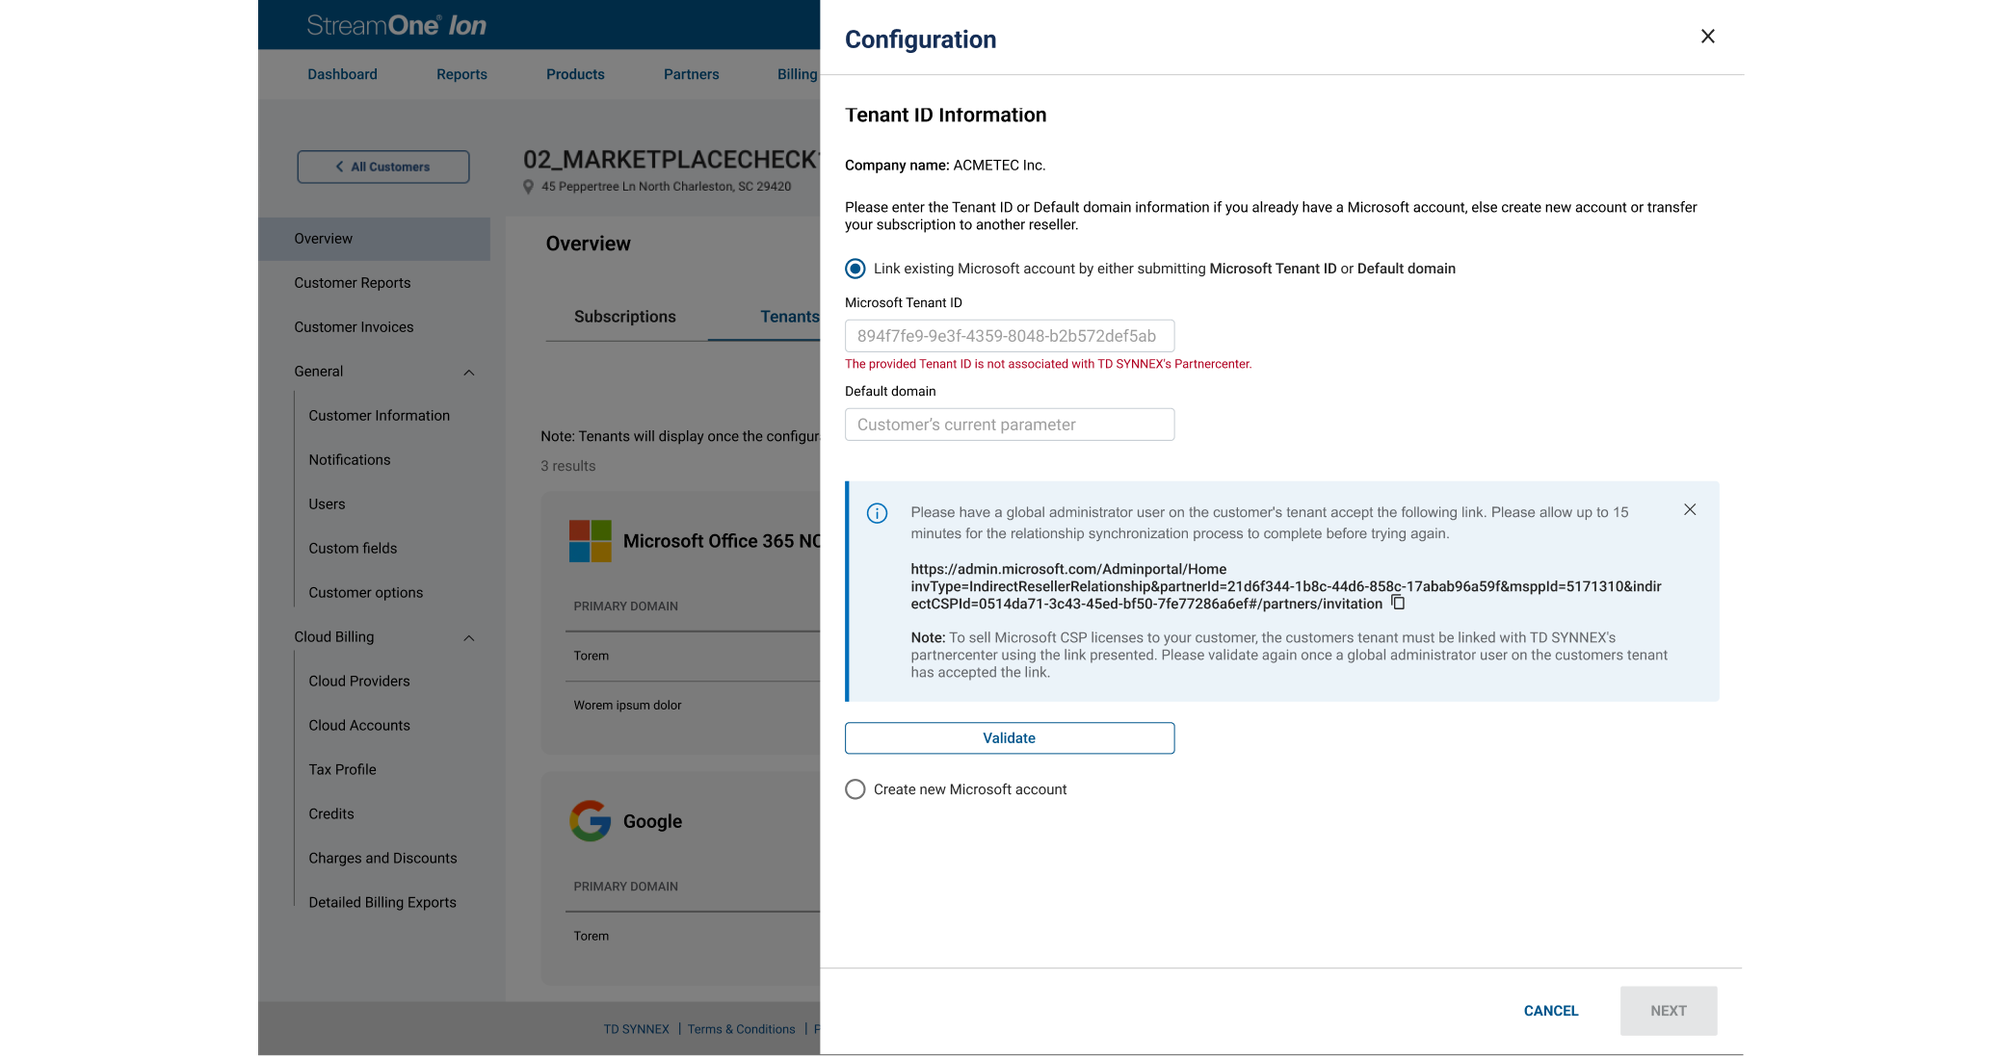This screenshot has width=2000, height=1057.
Task: Open the Dashboard menu
Action: 342,74
